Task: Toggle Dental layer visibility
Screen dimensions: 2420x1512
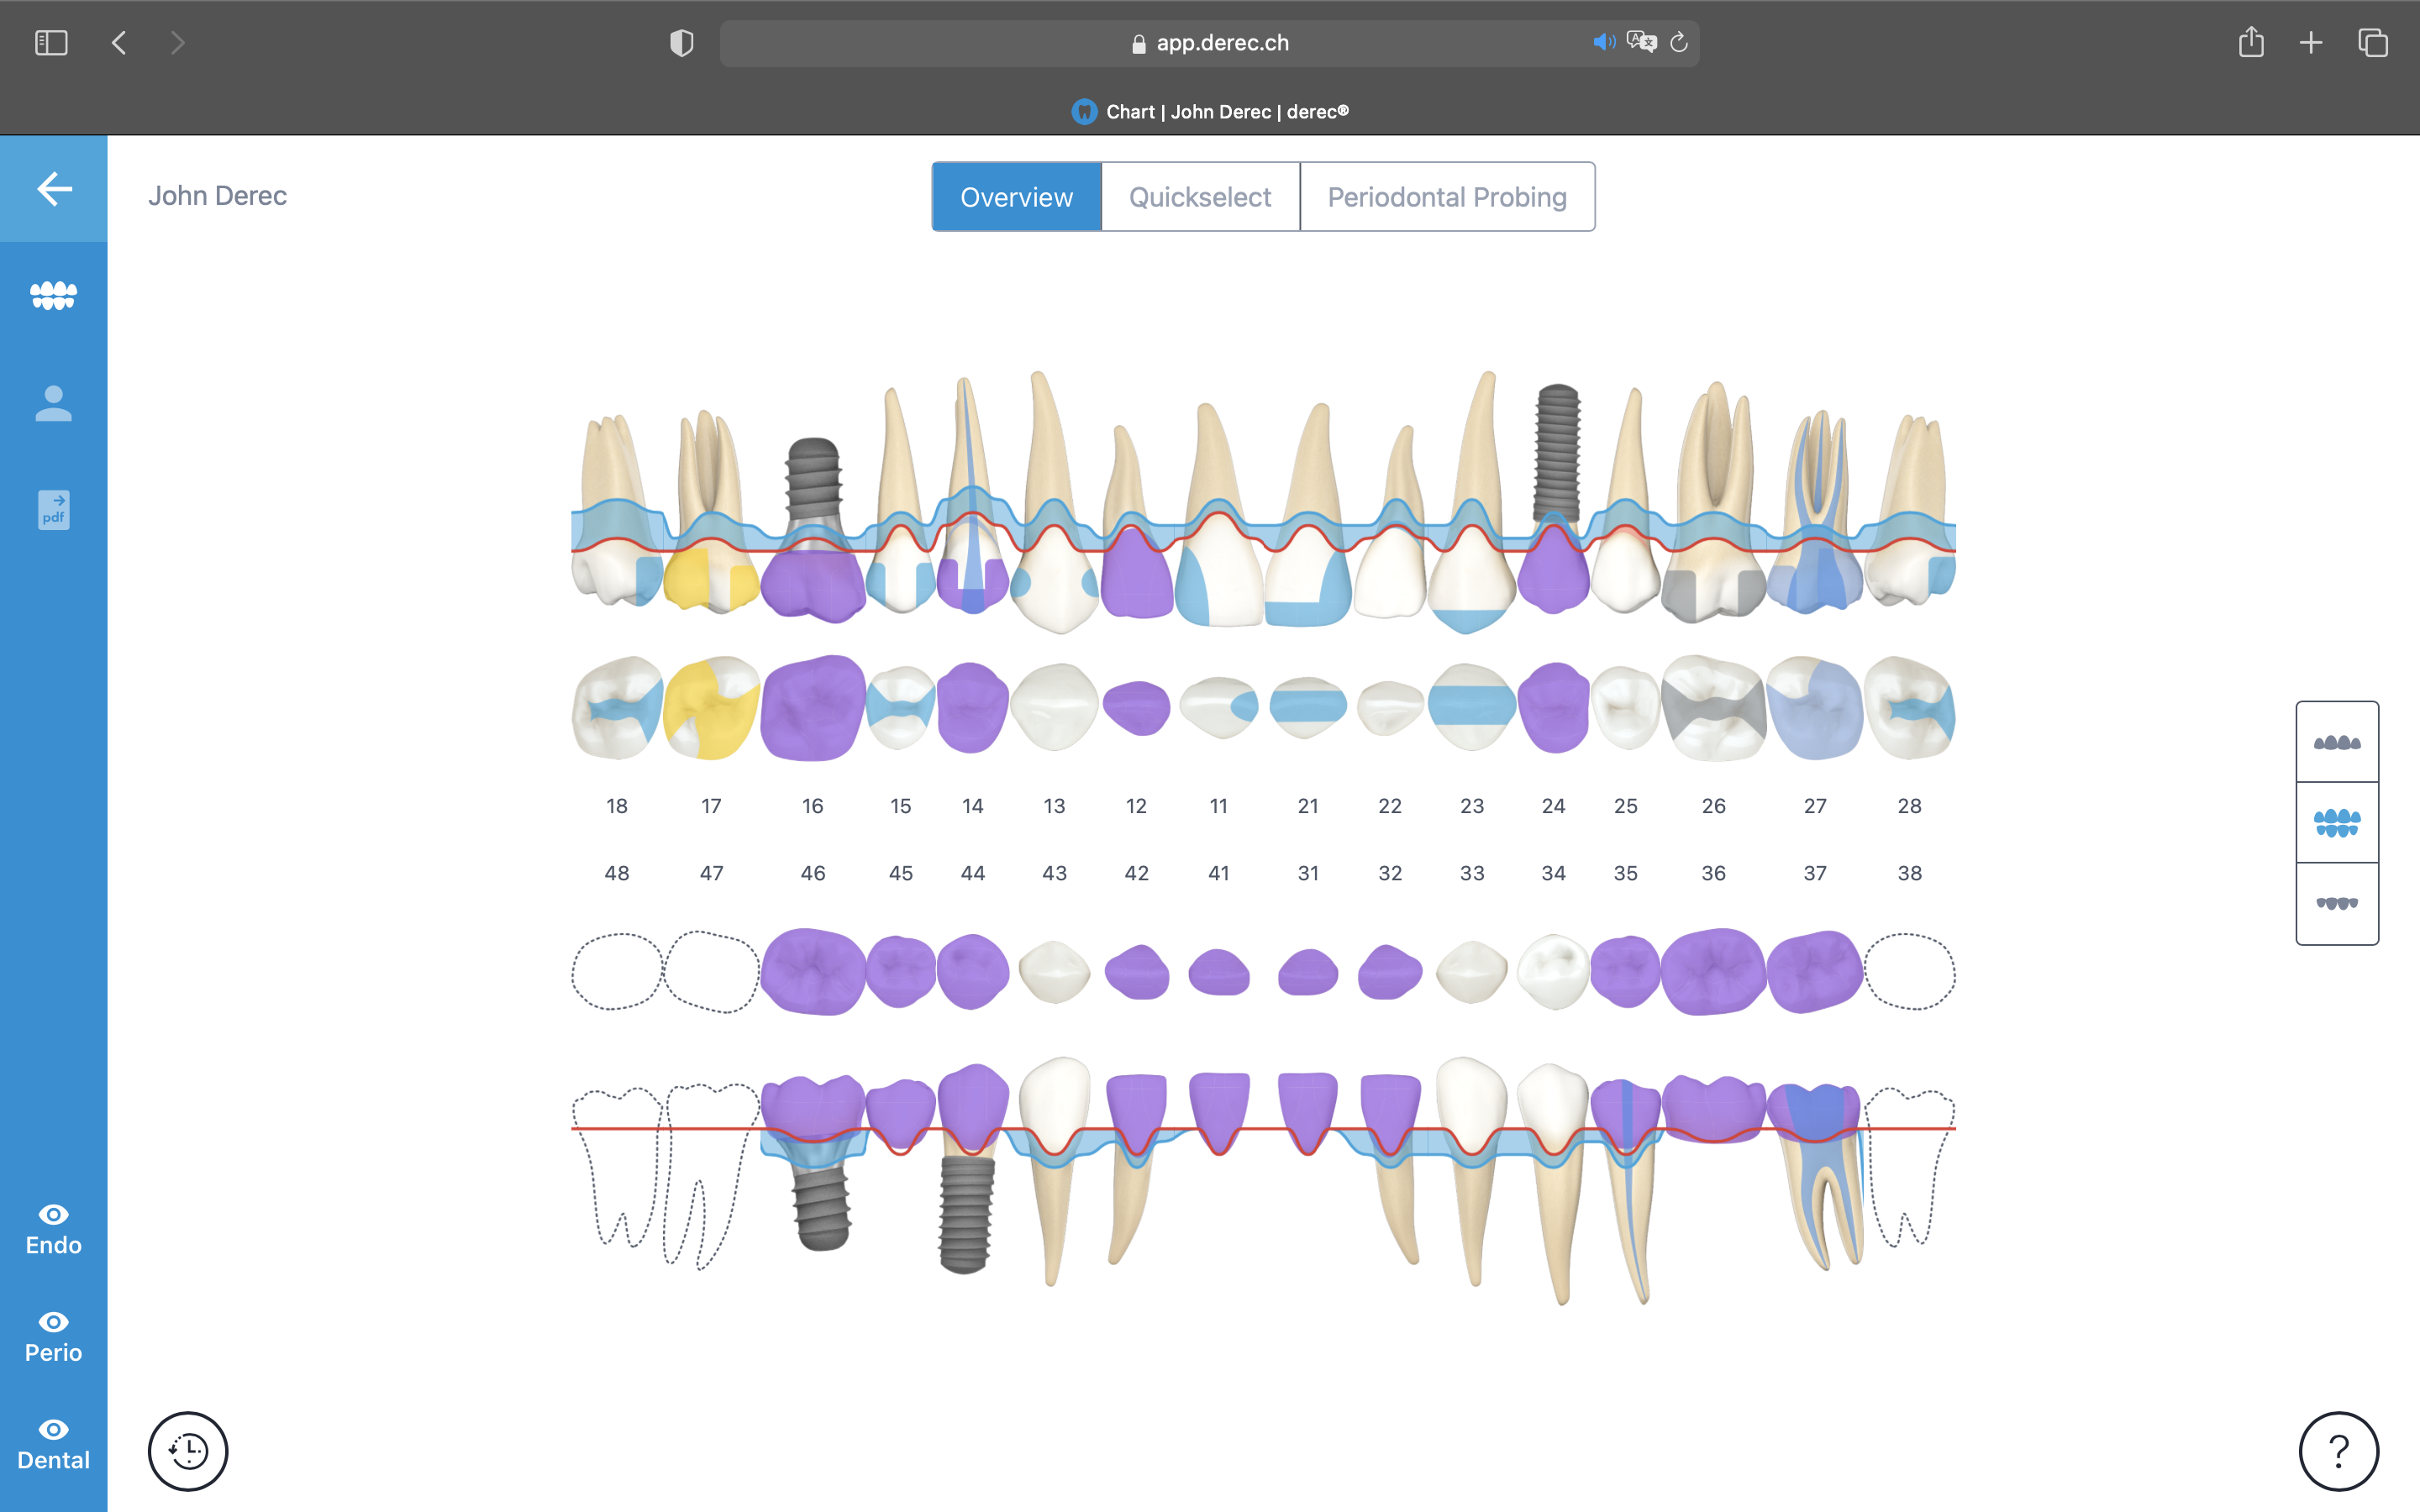Action: point(53,1443)
